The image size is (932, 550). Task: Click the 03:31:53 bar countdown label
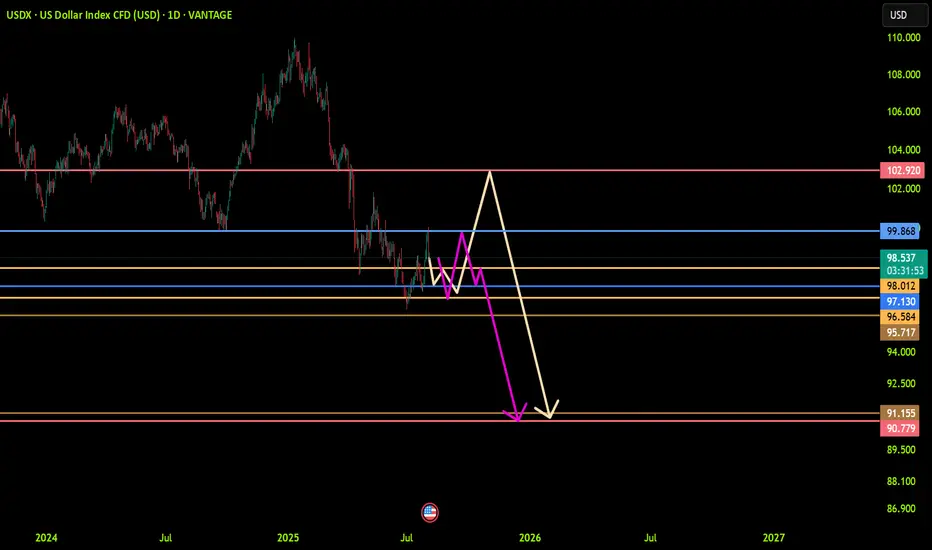[905, 271]
